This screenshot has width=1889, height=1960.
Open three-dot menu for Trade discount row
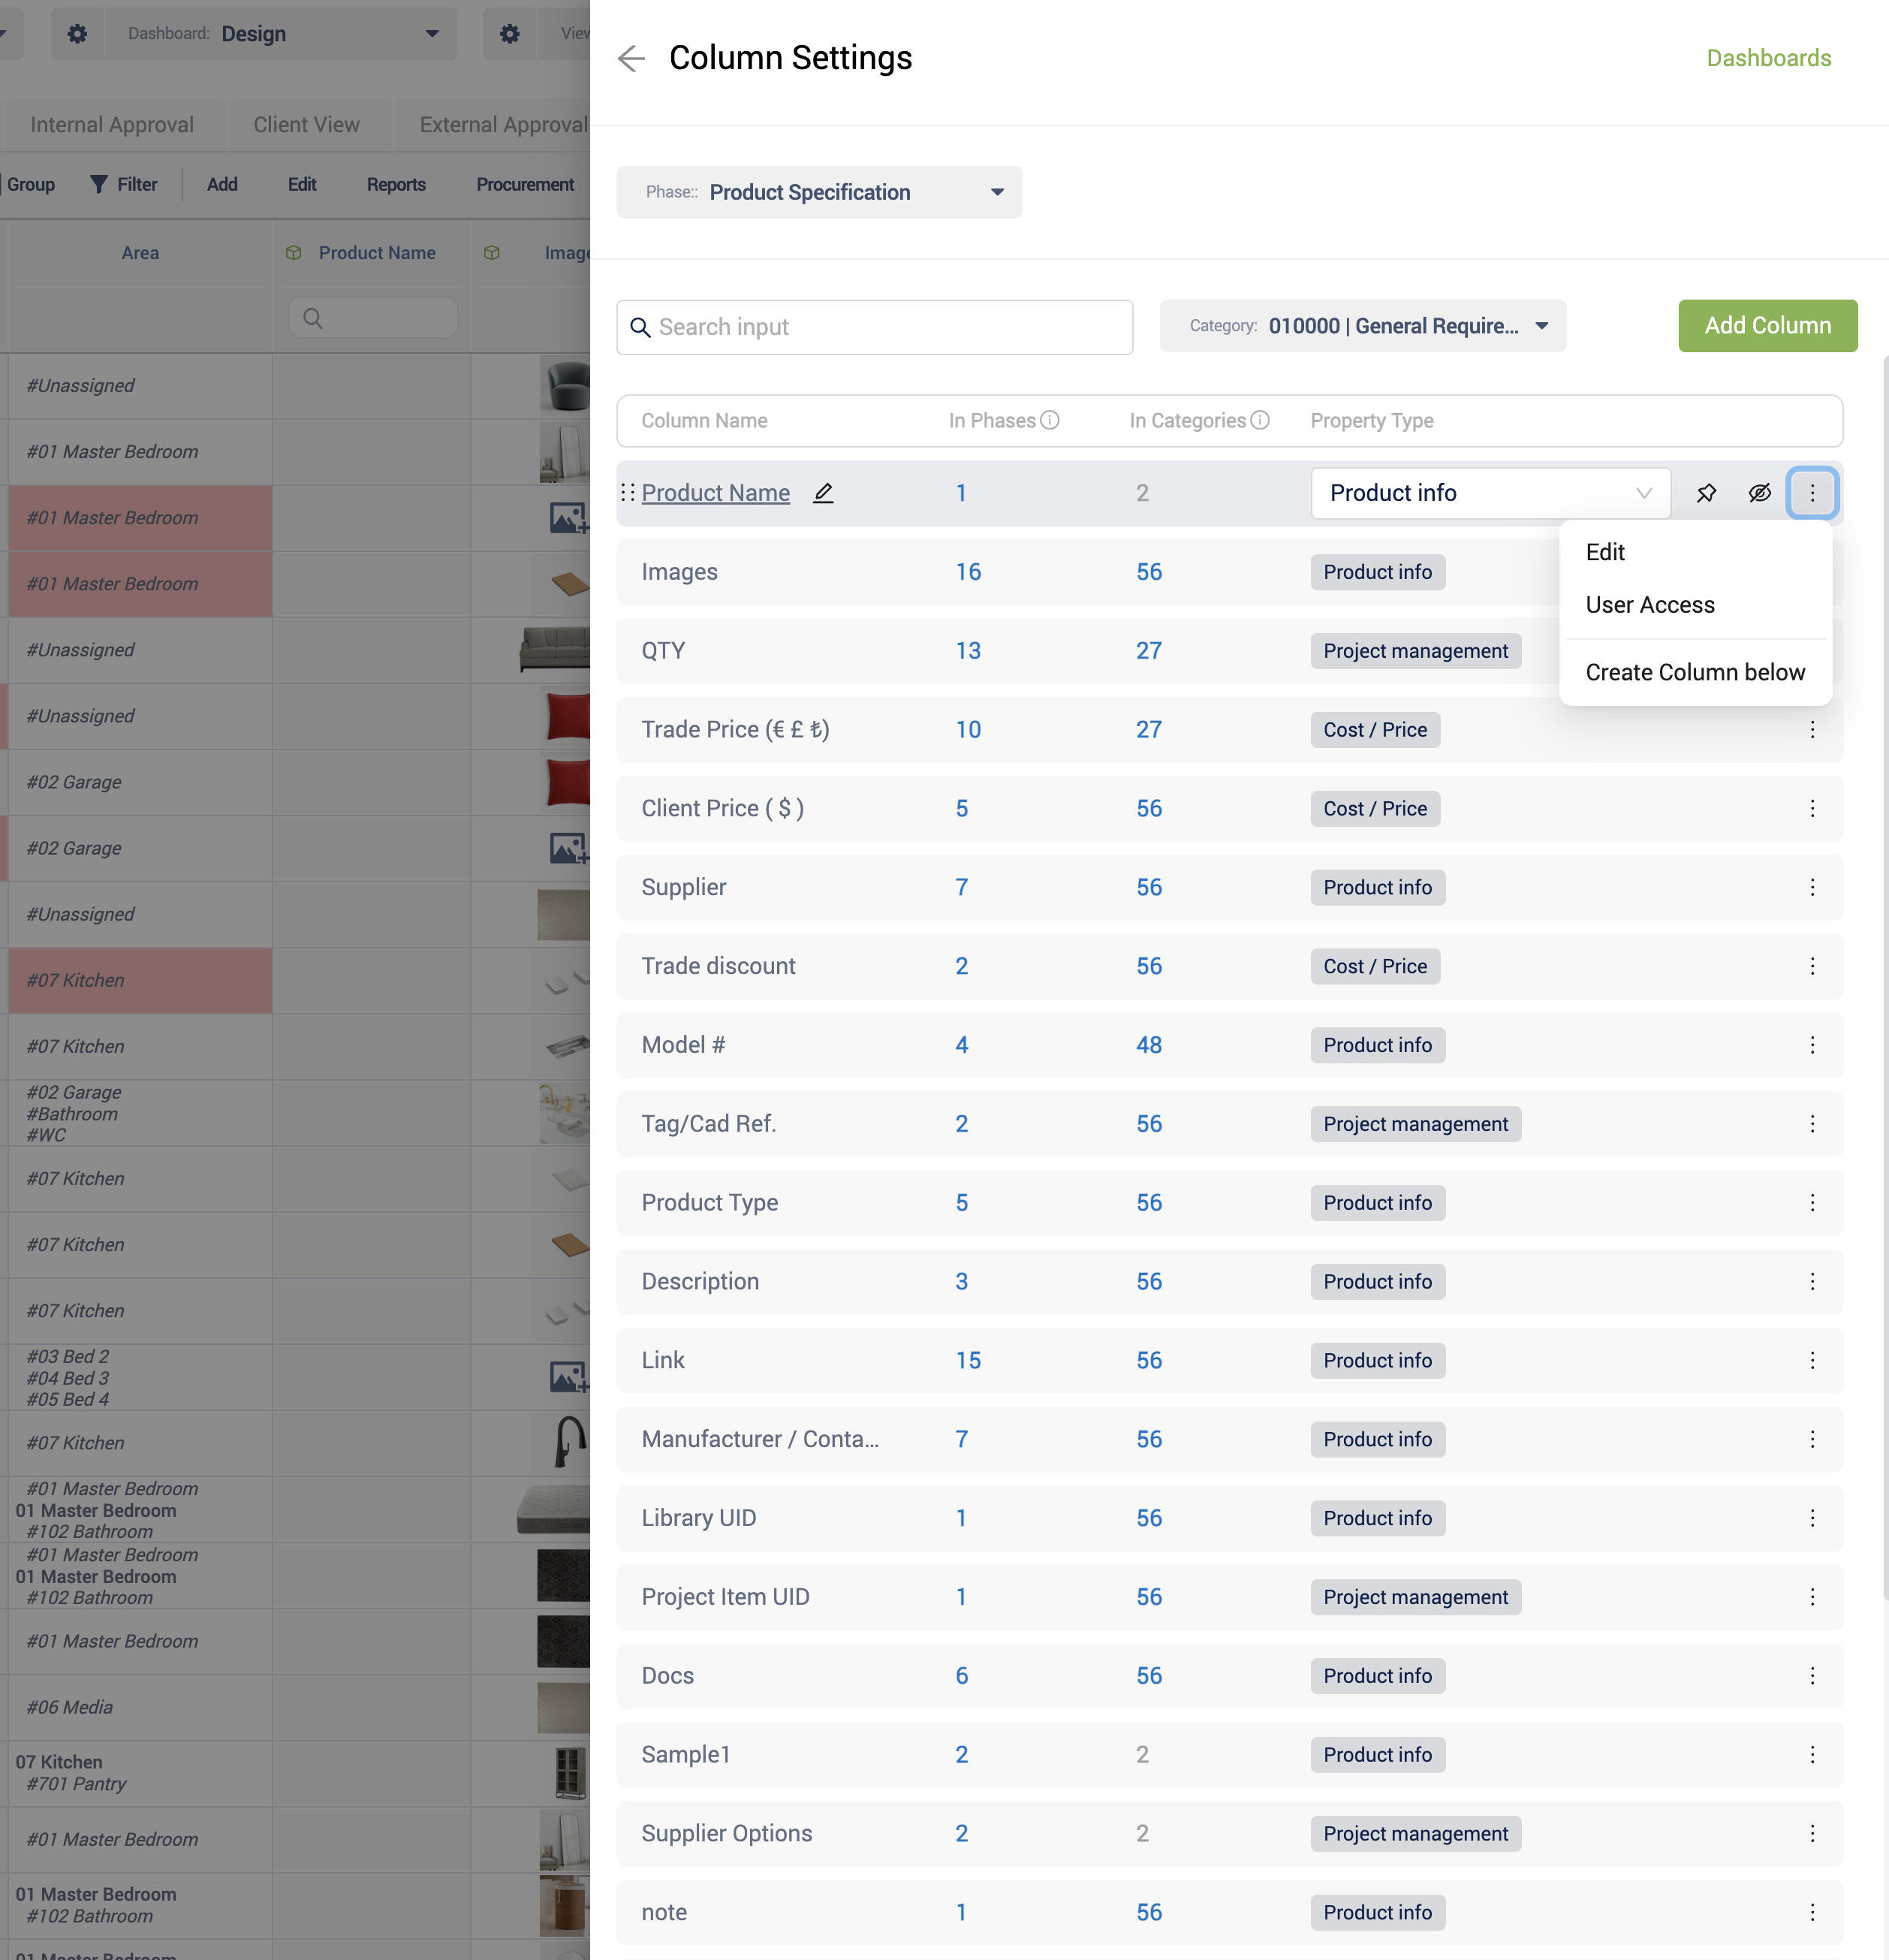[1812, 966]
